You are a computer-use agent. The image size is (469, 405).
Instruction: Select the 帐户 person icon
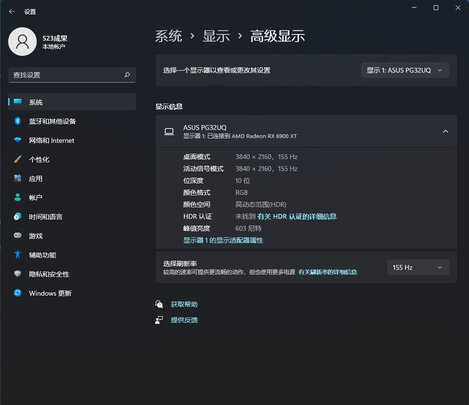[18, 197]
